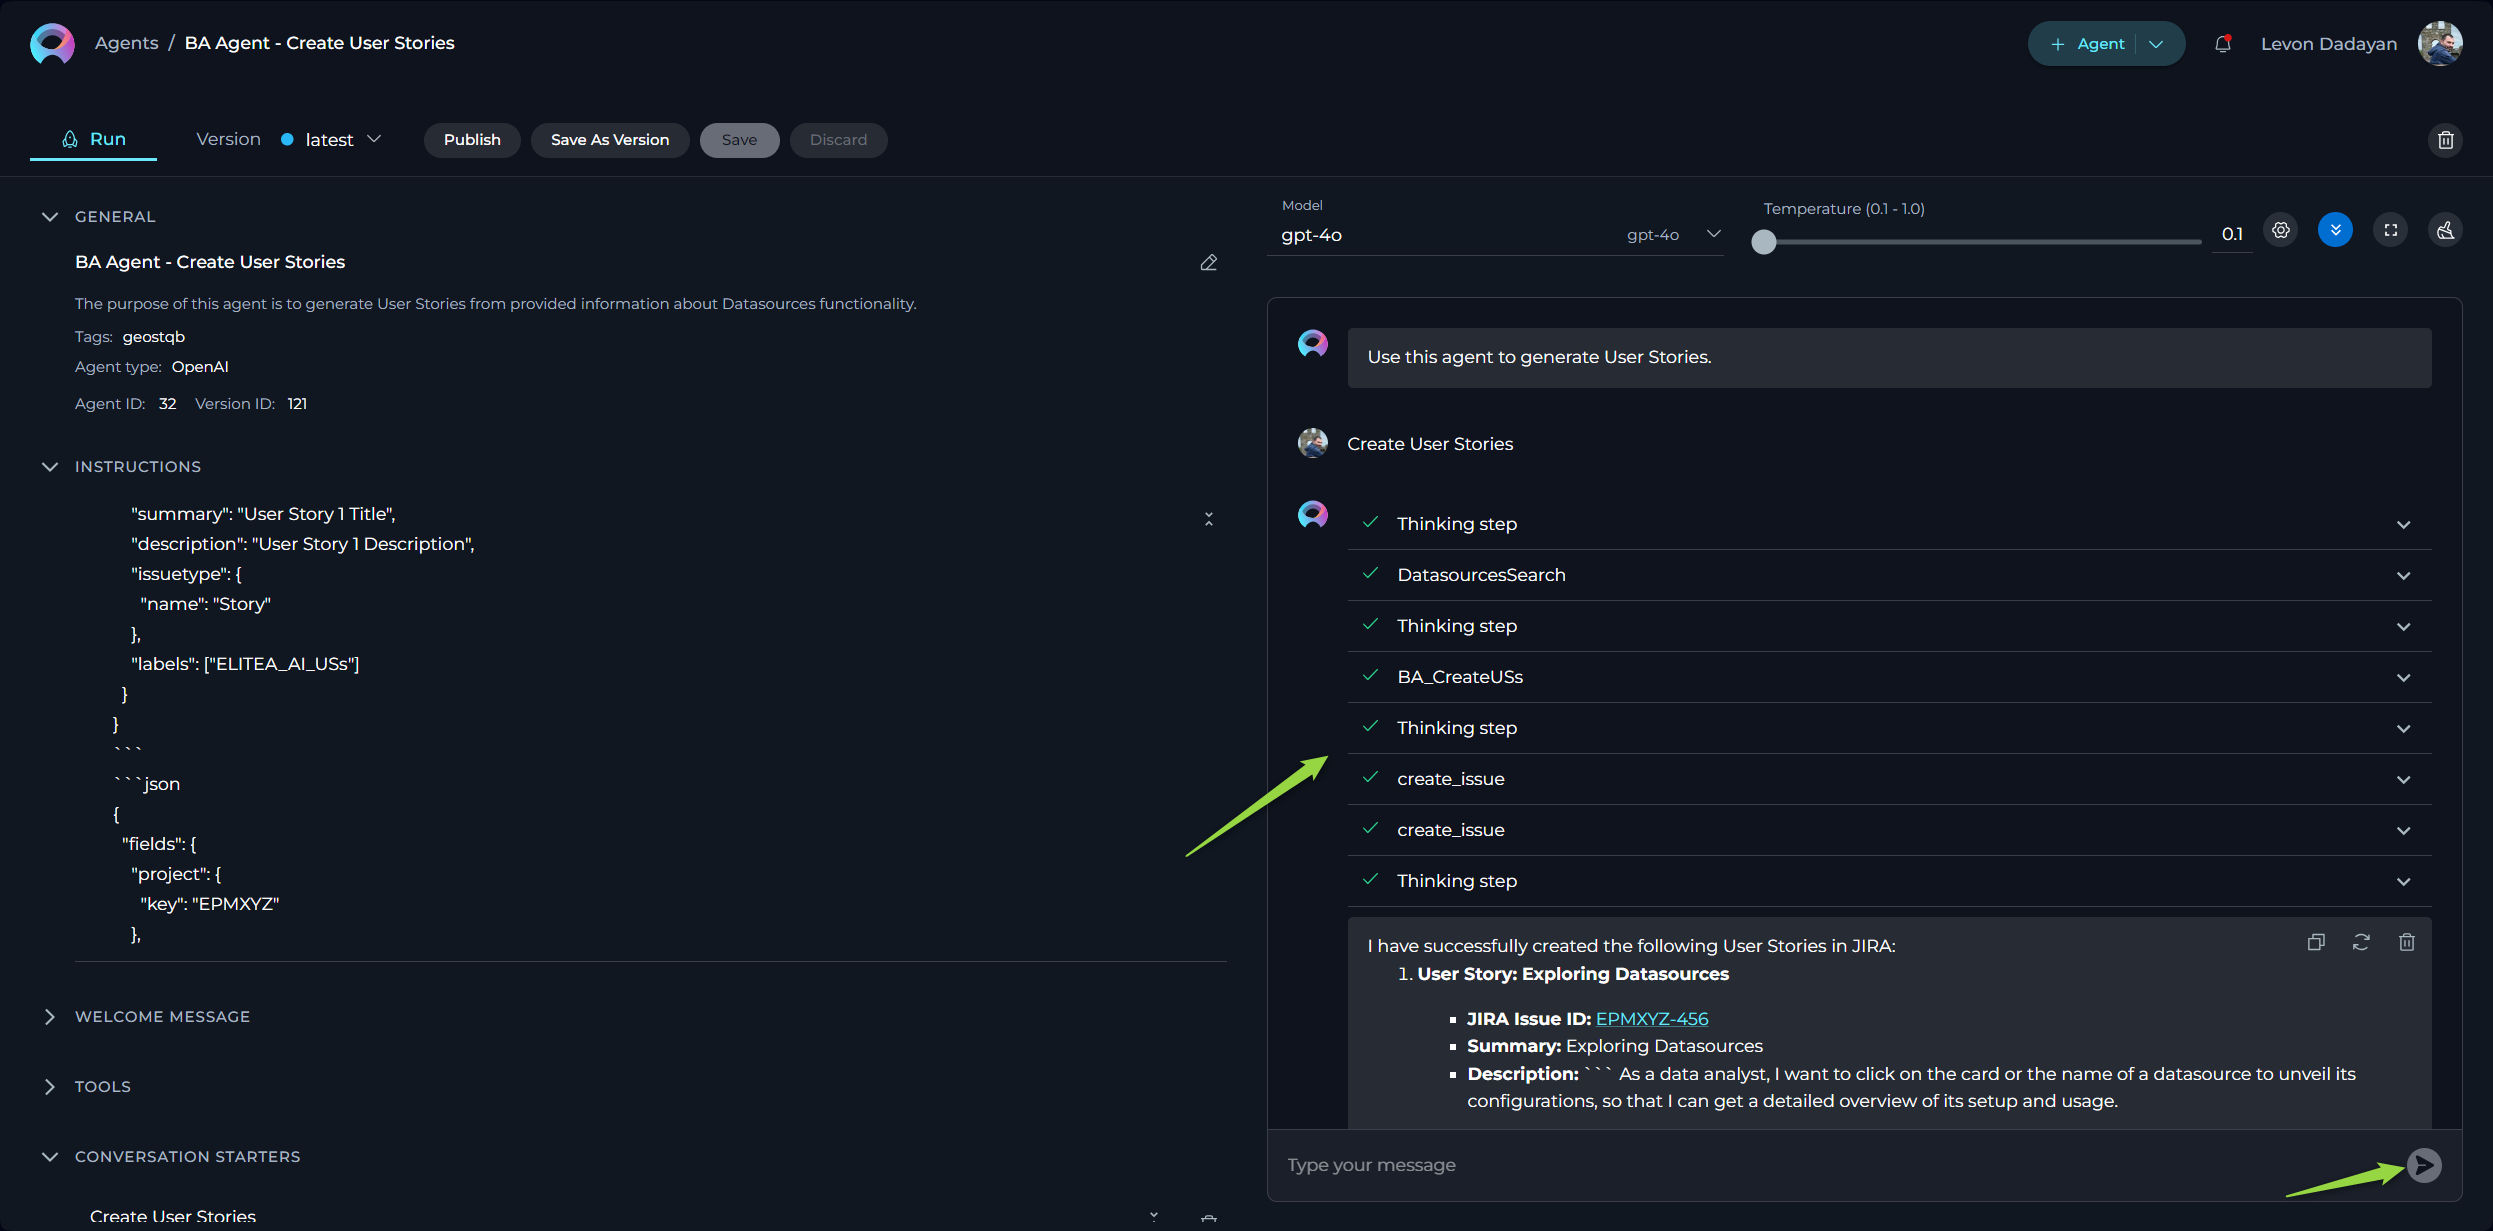Toggle auto-scroll to bottom button
Viewport: 2493px width, 1231px height.
tap(2335, 231)
